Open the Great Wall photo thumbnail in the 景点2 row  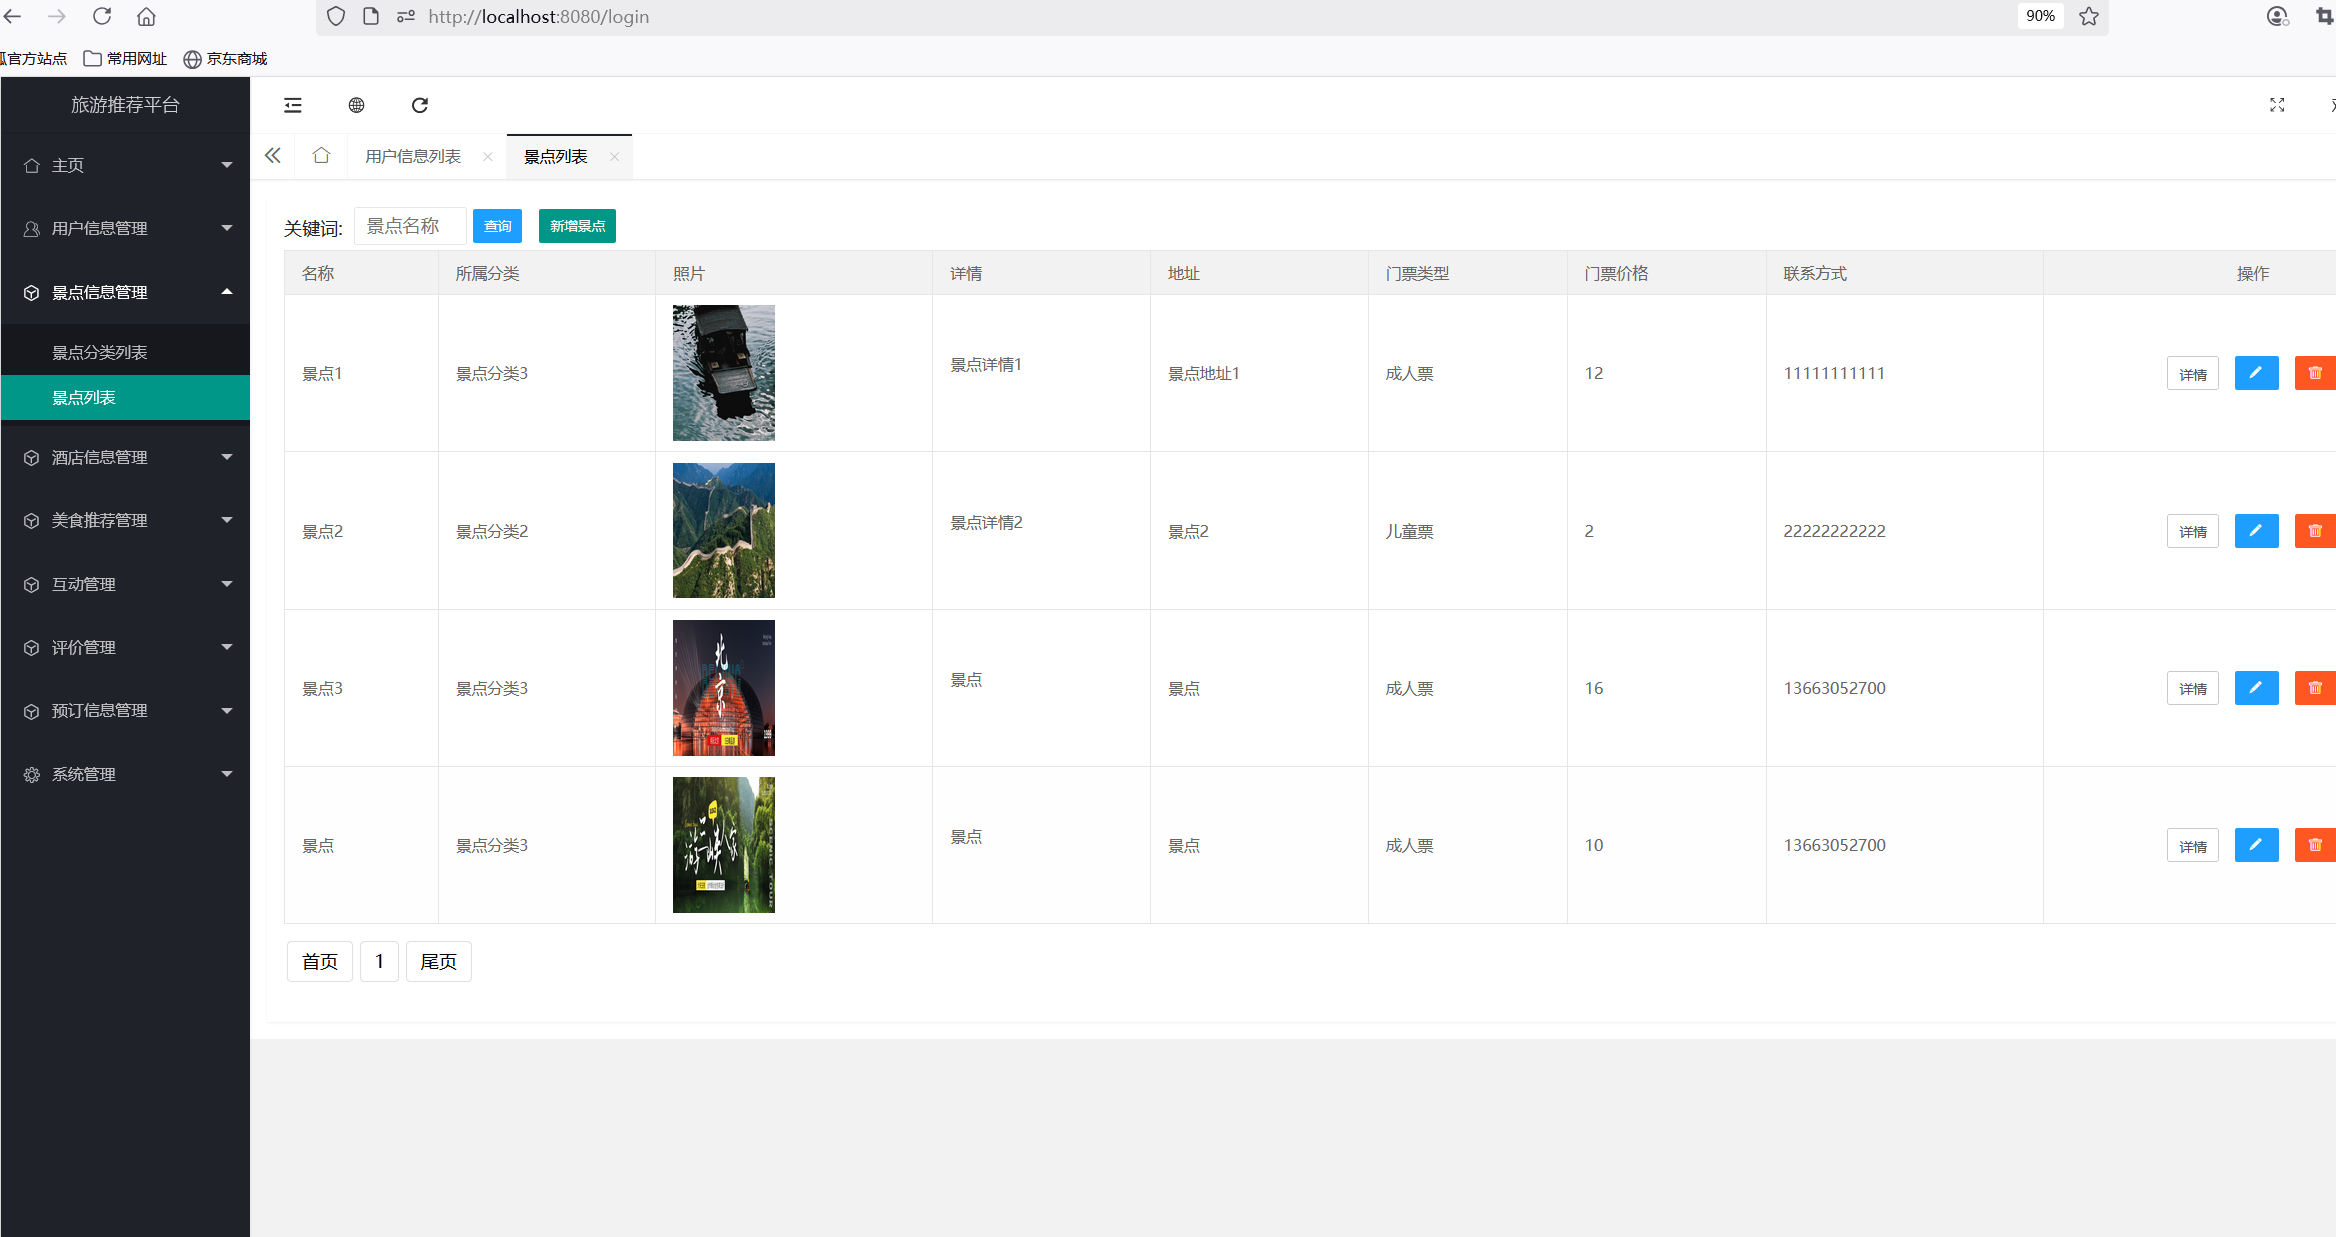point(723,530)
